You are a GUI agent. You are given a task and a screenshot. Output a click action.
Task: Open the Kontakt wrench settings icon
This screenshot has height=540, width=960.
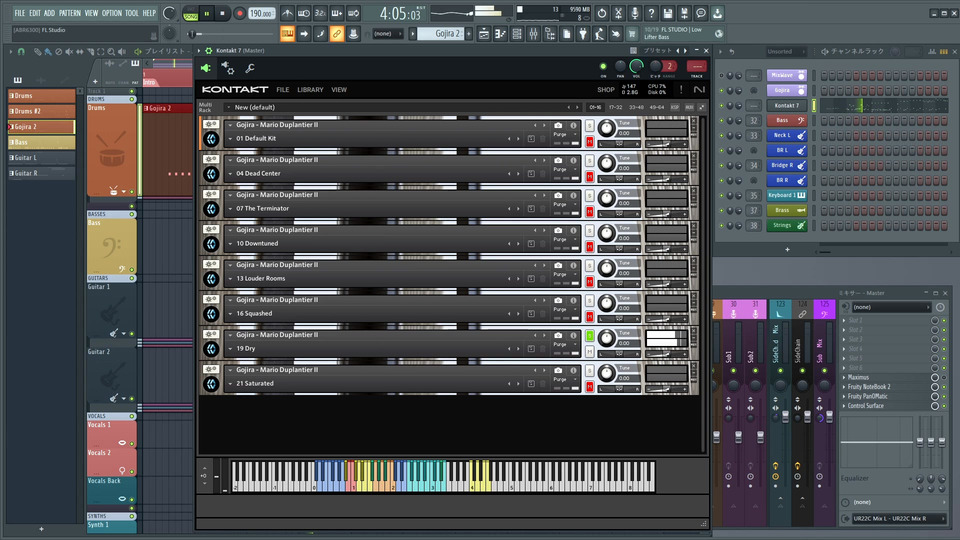click(x=250, y=68)
